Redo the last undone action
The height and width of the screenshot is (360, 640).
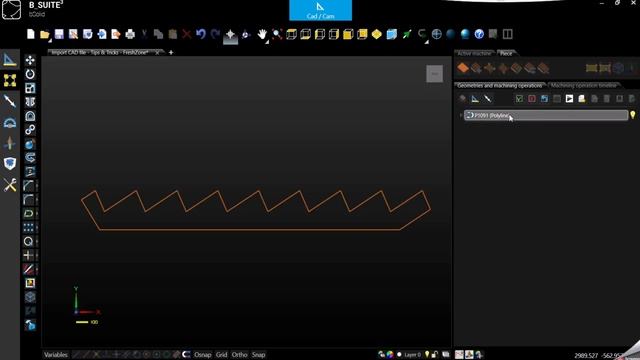click(215, 34)
